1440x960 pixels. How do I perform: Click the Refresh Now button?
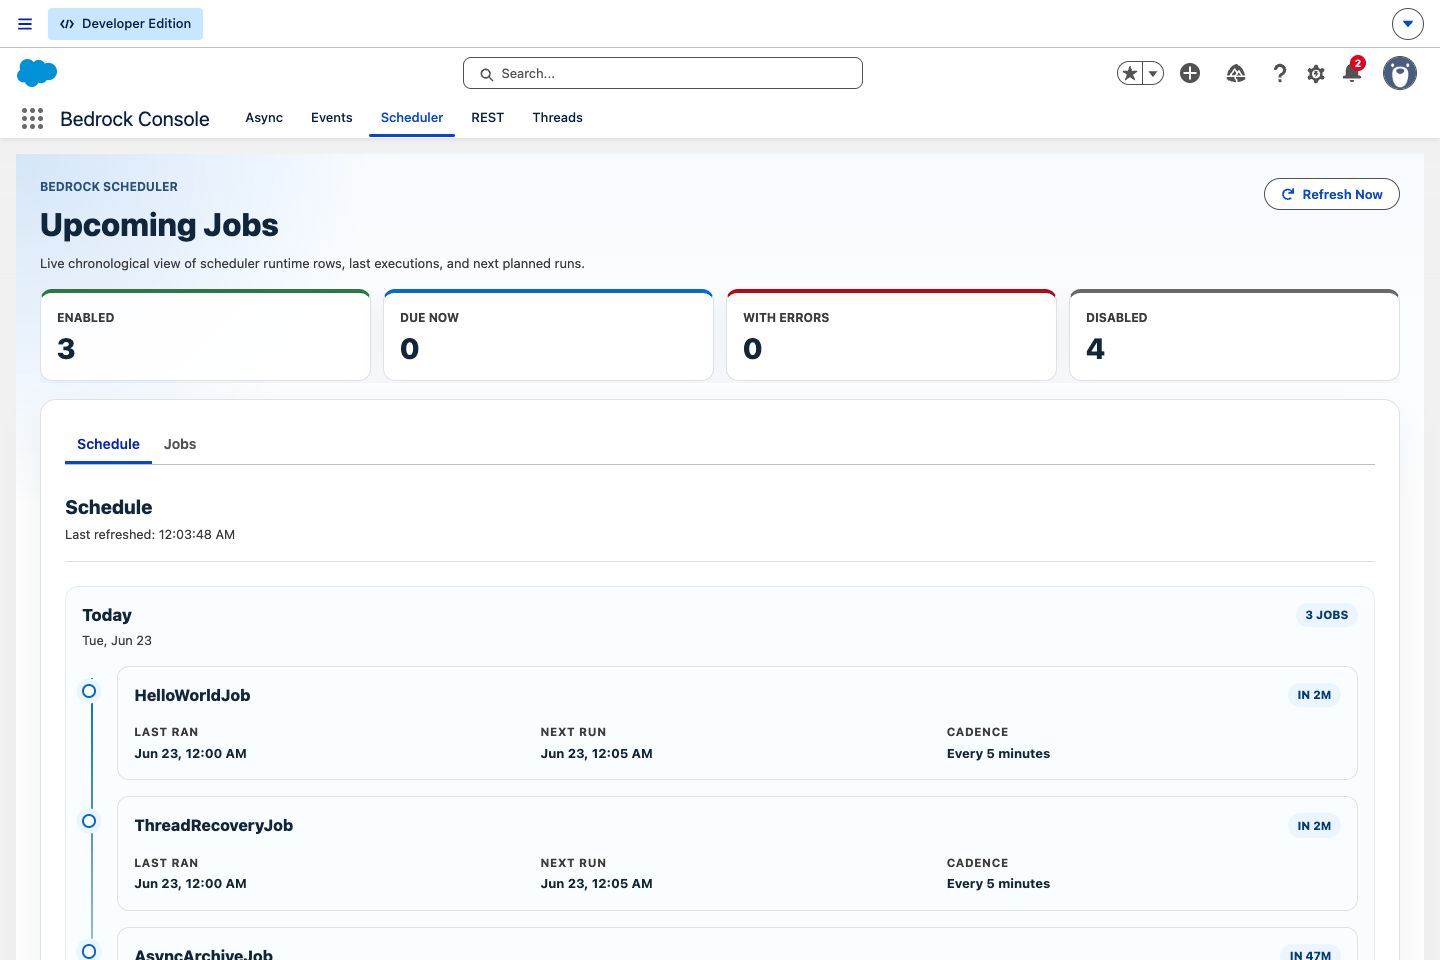[1332, 194]
